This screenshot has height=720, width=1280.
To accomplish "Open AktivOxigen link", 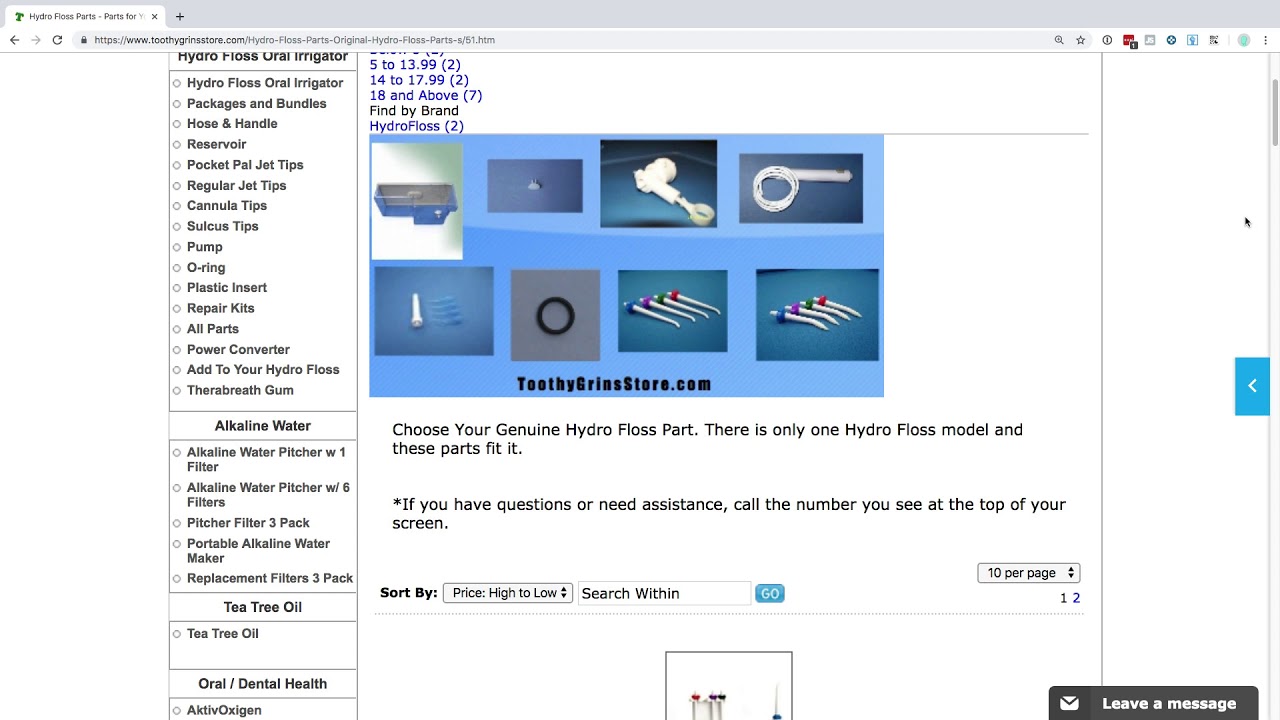I will (224, 710).
